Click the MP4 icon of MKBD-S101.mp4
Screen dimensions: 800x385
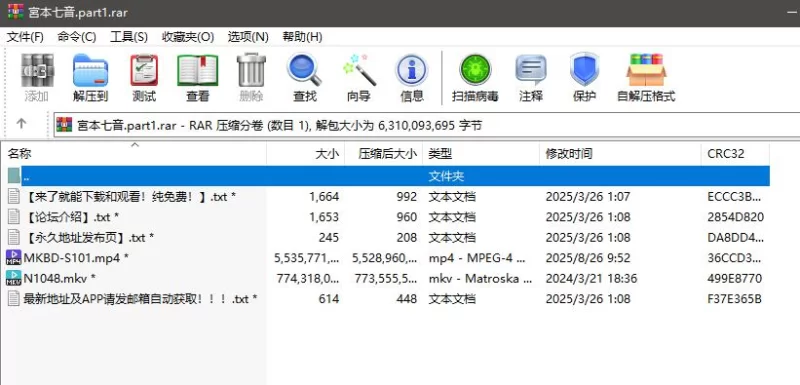13,258
